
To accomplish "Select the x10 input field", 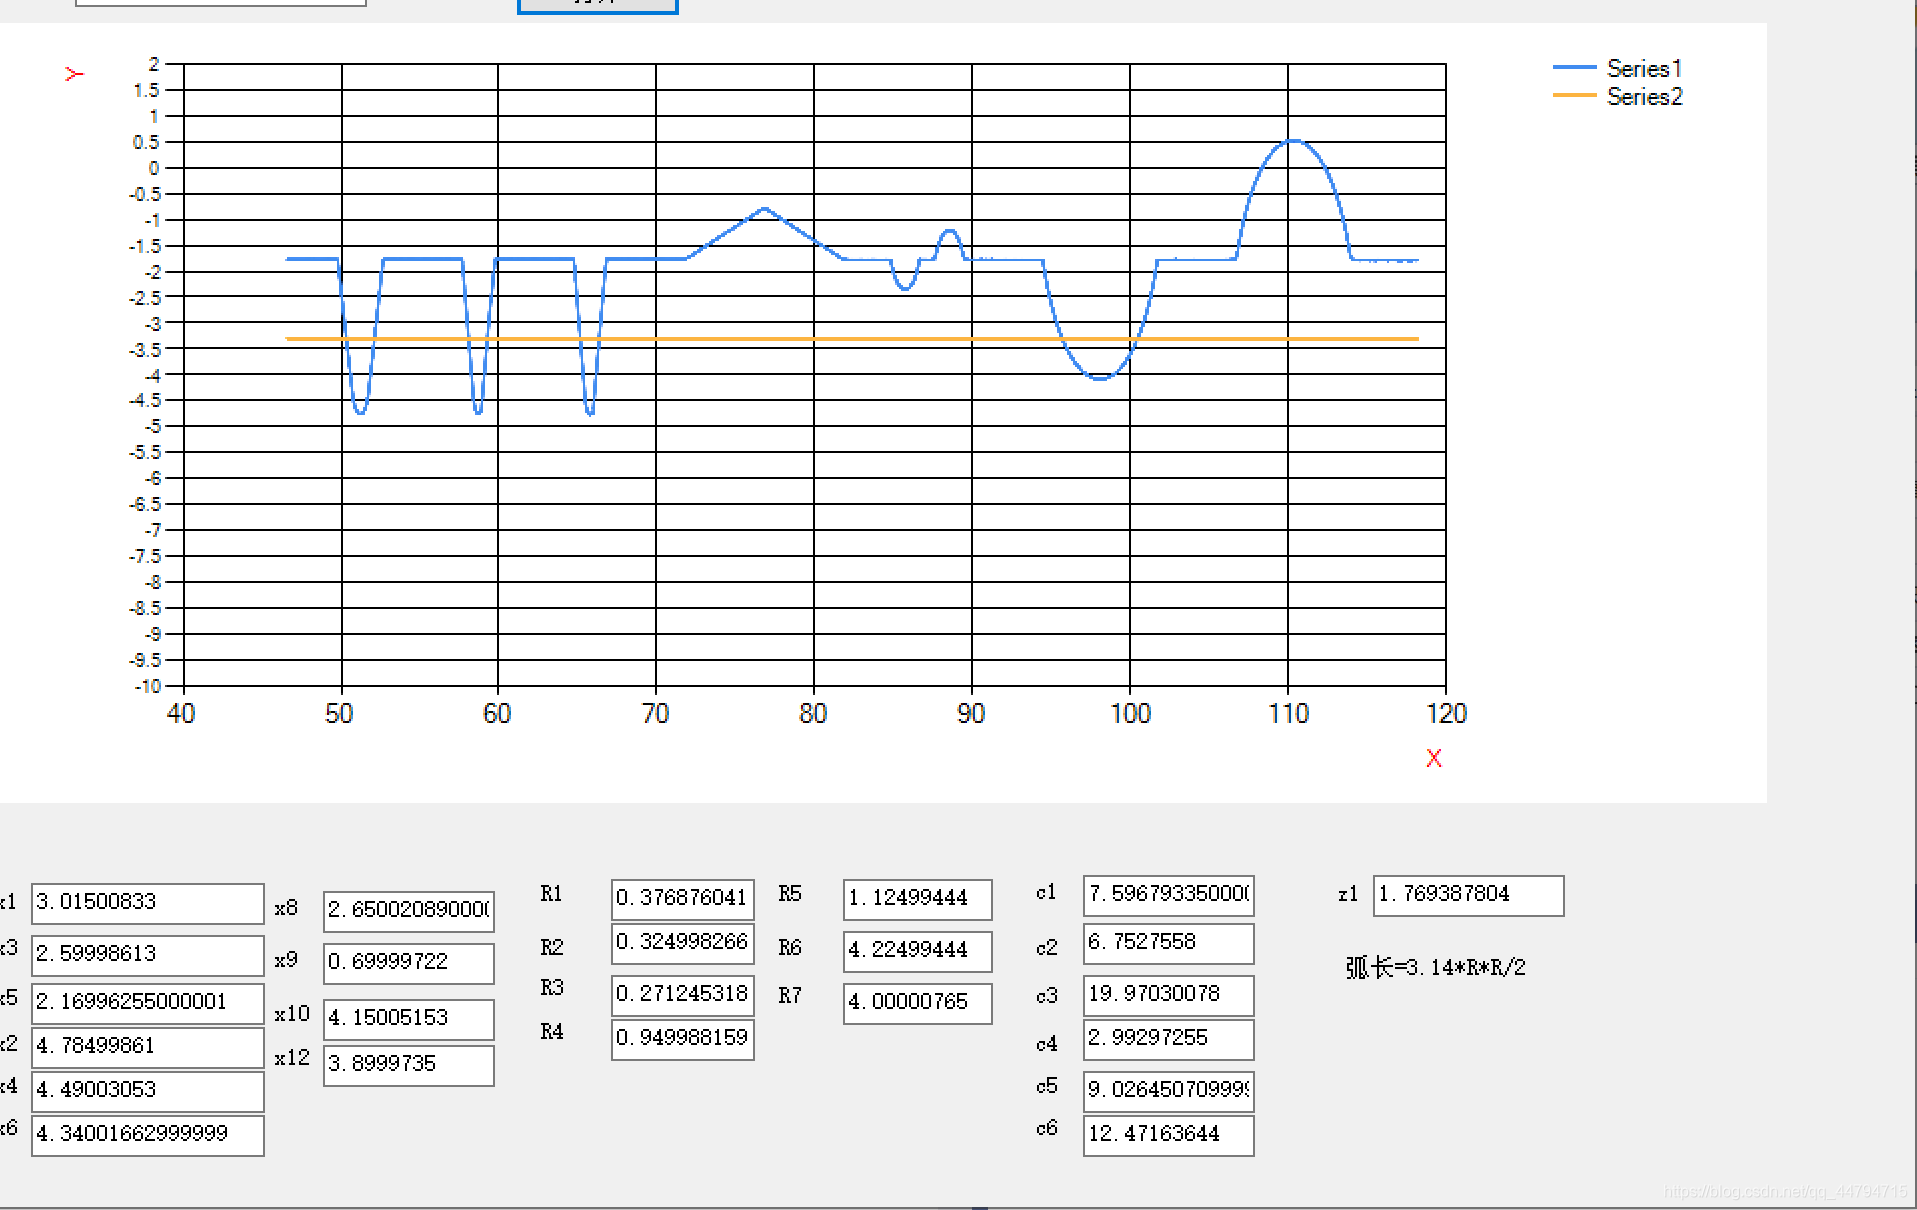I will pyautogui.click(x=409, y=1019).
